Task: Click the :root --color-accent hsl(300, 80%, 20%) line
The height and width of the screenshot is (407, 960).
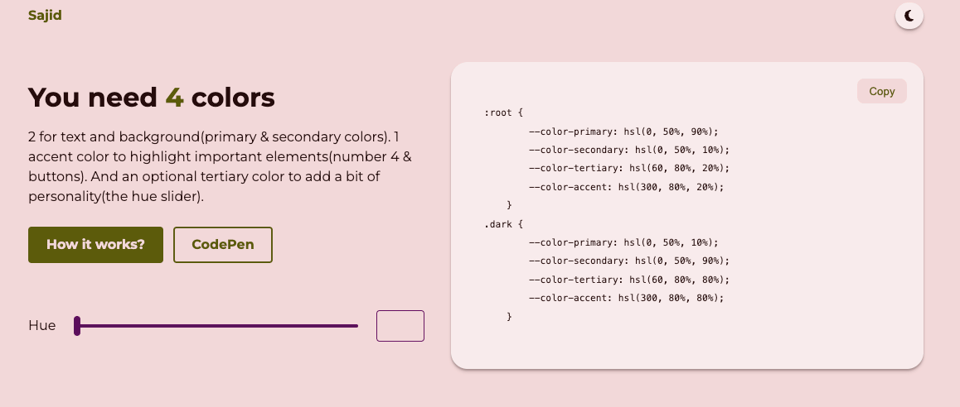Action: click(x=626, y=187)
